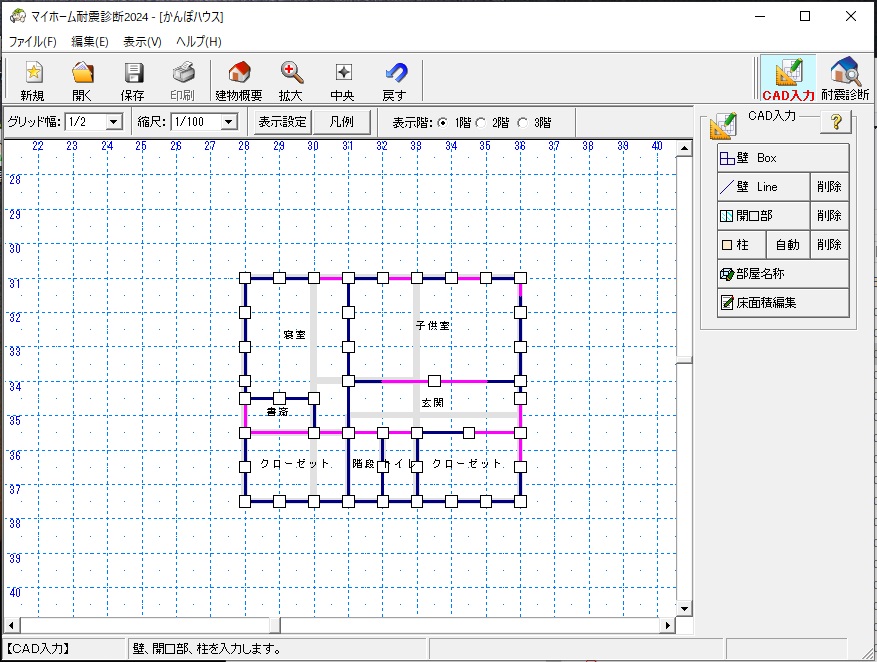Open 編集(E) menu
This screenshot has width=877, height=662.
click(89, 41)
